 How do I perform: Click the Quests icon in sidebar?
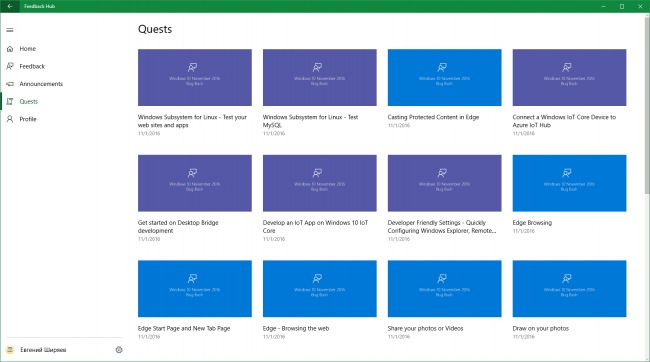pyautogui.click(x=10, y=102)
